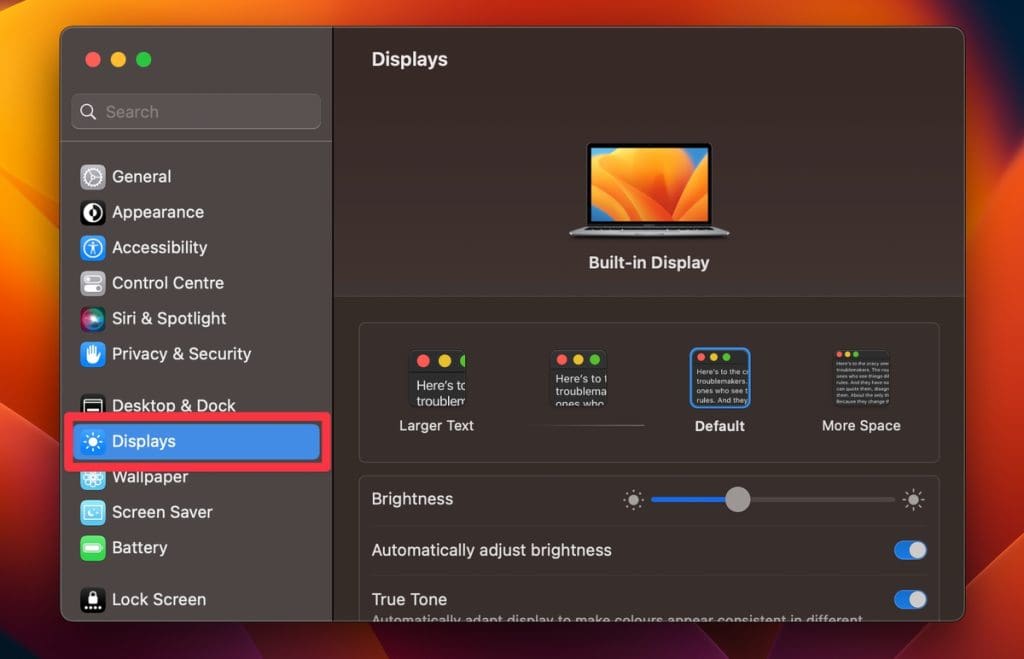Maximize window with green button
Viewport: 1024px width, 659px height.
pyautogui.click(x=144, y=60)
